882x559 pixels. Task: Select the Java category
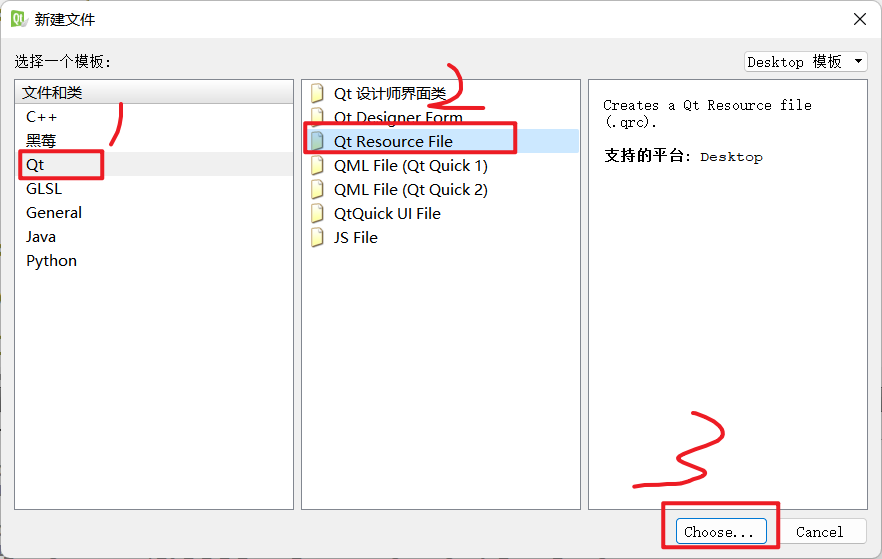[154, 237]
